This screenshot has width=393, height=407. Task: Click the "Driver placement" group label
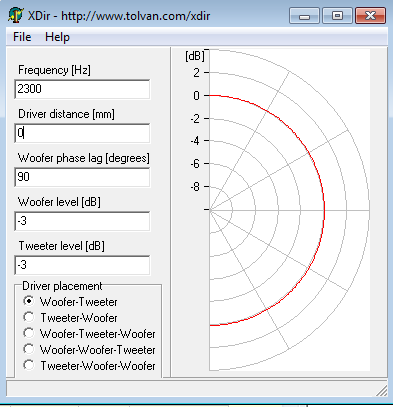[x=62, y=286]
